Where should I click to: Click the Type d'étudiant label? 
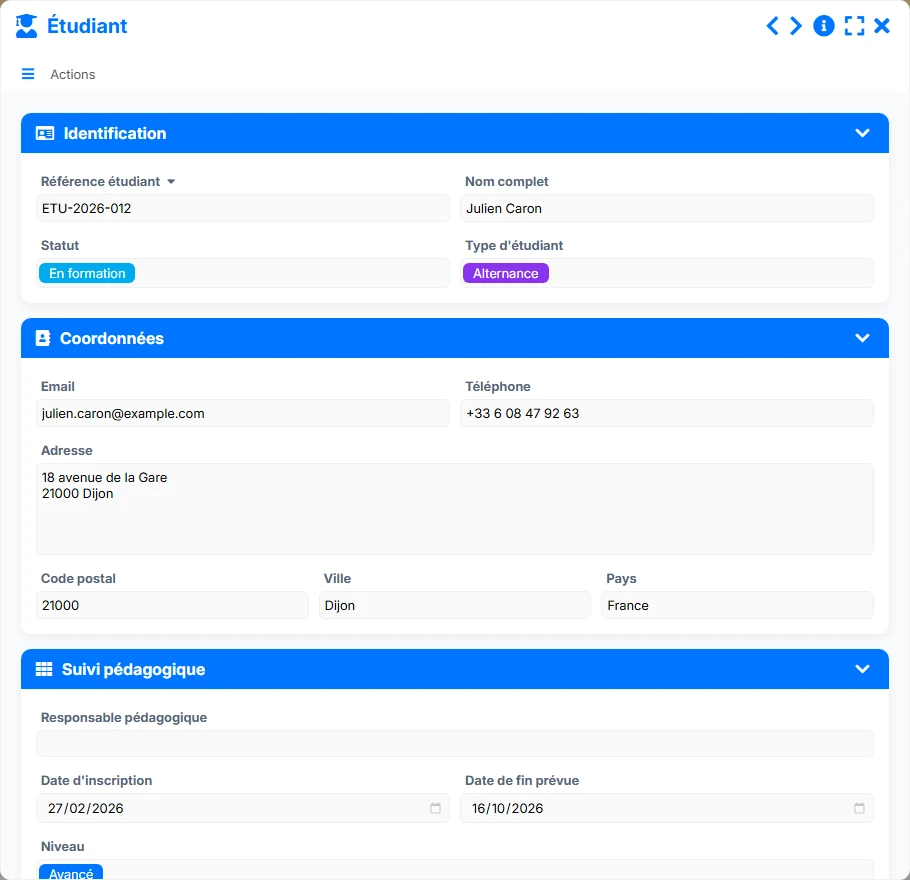(514, 246)
